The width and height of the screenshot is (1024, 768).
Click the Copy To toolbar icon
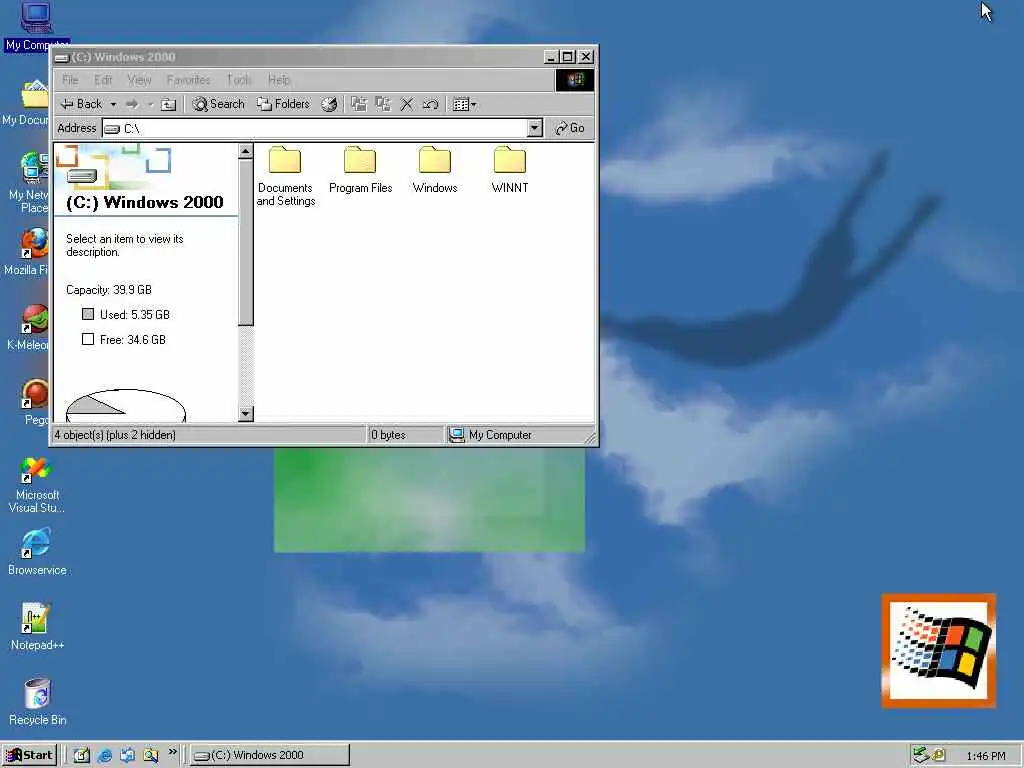383,104
